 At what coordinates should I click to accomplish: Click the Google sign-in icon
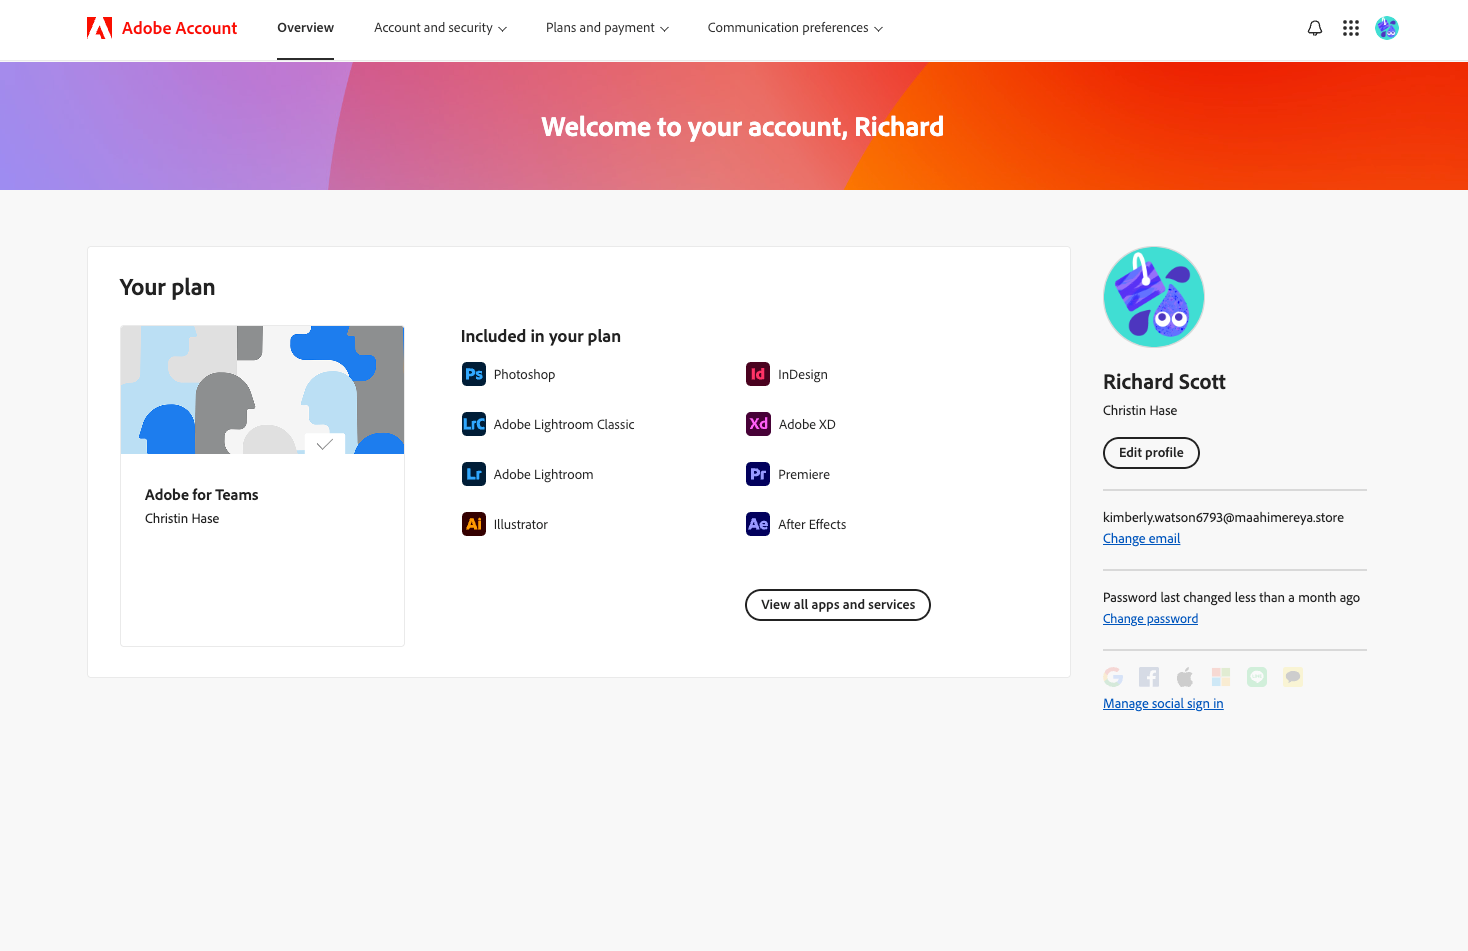click(1113, 677)
